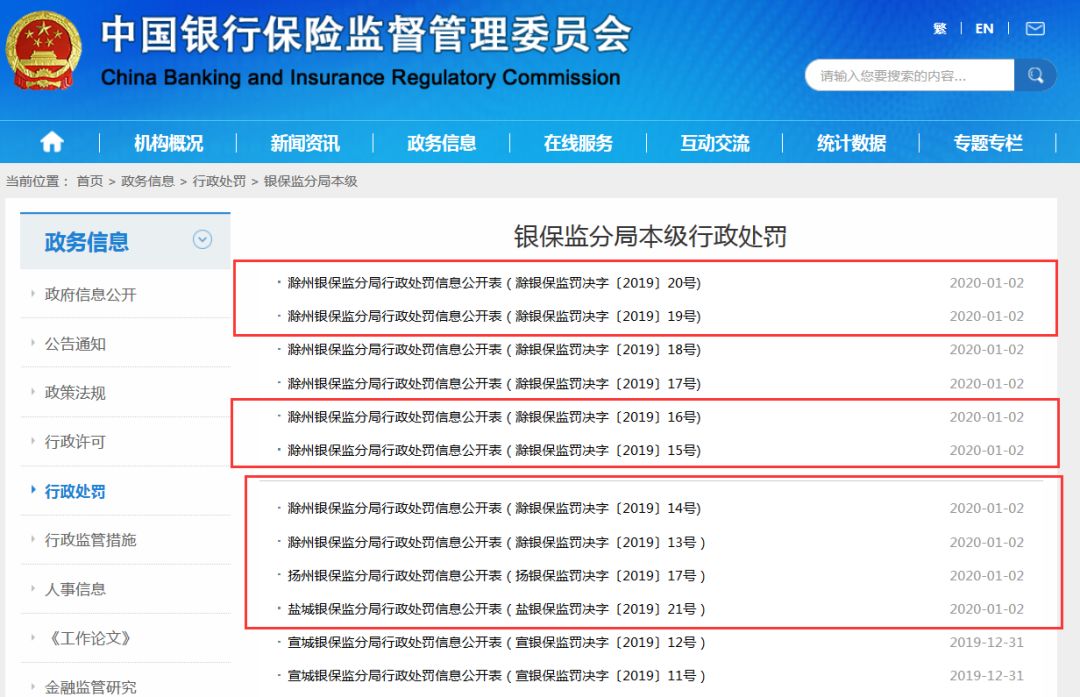Click the 2020-01-02 date of 20号 row
Screen dimensions: 1080x697
pos(986,283)
